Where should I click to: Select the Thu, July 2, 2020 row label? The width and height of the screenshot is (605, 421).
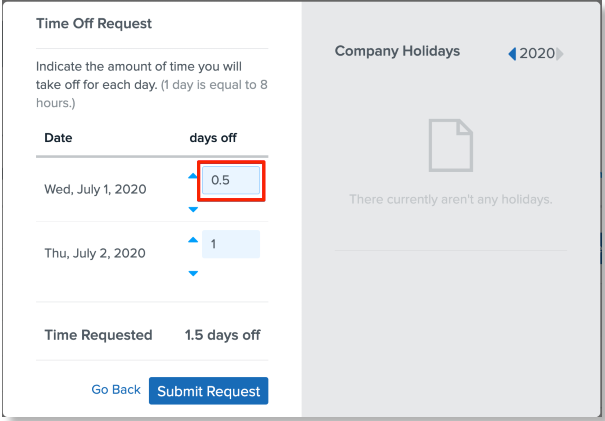tap(97, 253)
